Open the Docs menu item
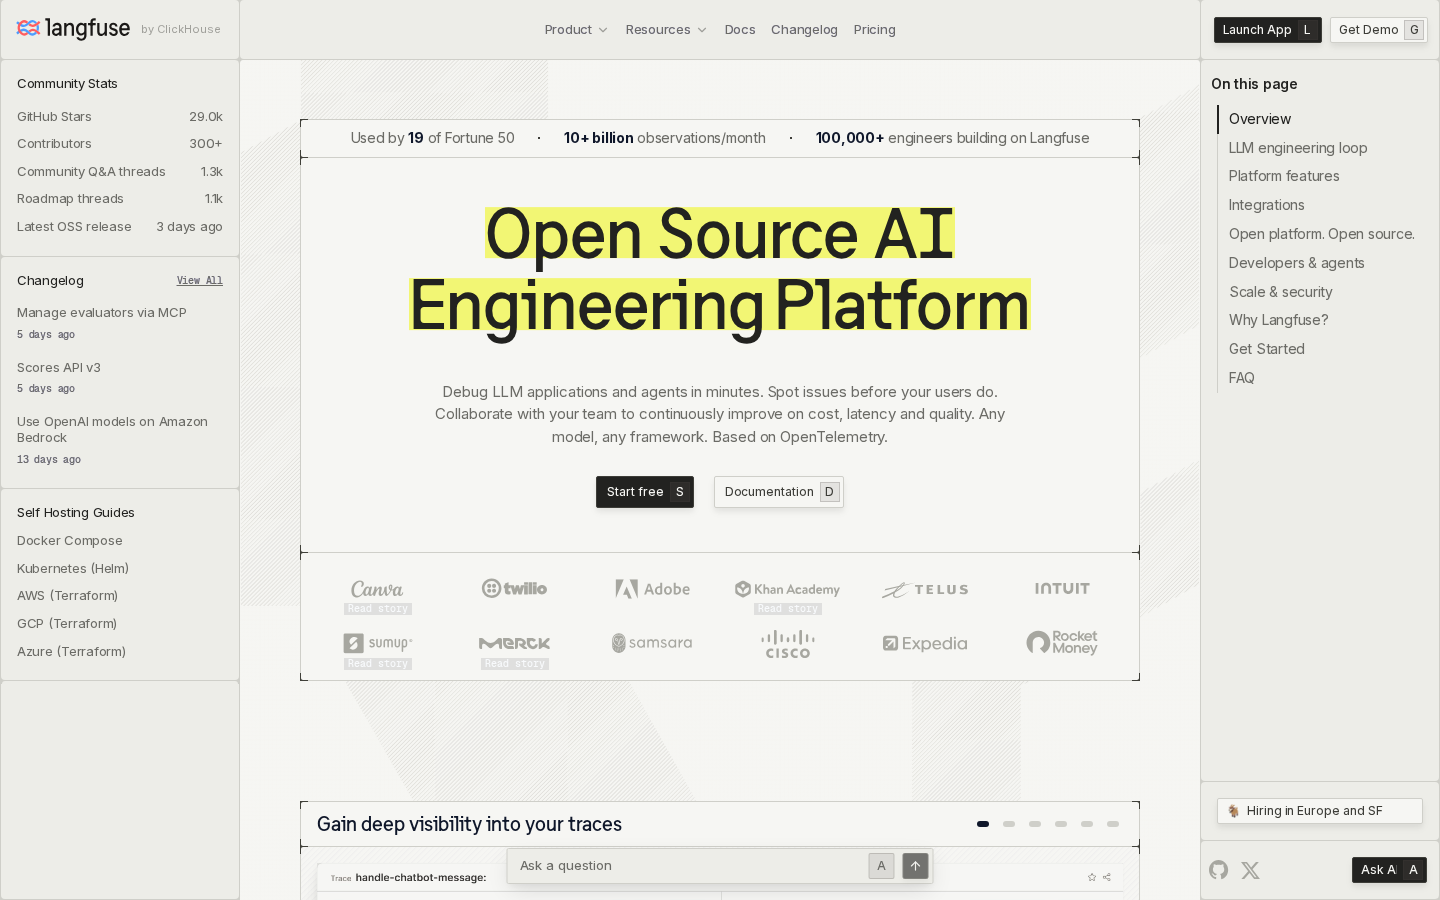 point(740,30)
